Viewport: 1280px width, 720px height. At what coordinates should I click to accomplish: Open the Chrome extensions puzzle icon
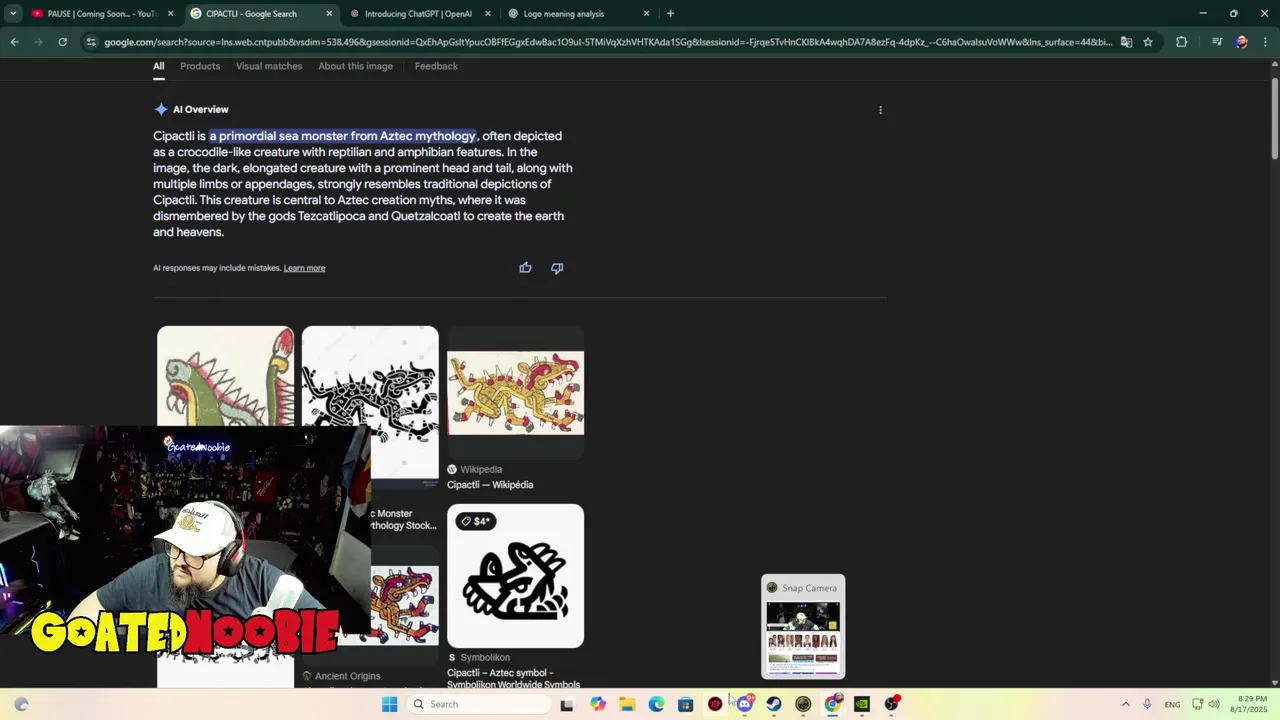click(x=1181, y=42)
